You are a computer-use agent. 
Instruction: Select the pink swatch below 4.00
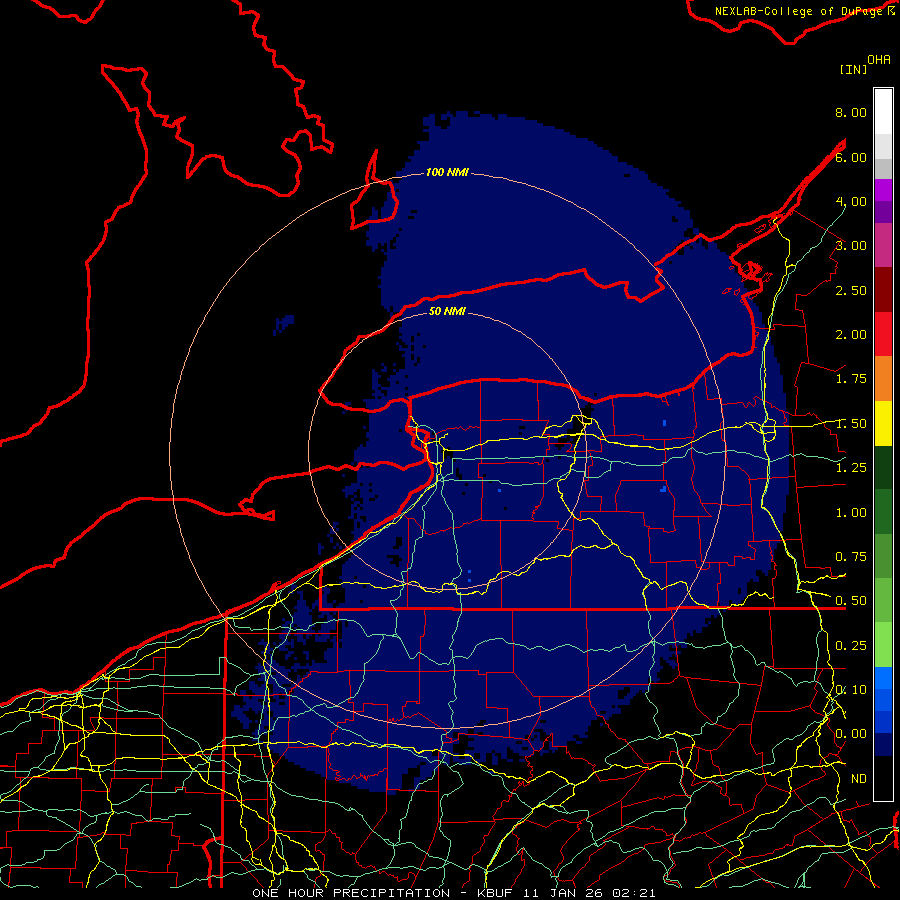[x=883, y=245]
